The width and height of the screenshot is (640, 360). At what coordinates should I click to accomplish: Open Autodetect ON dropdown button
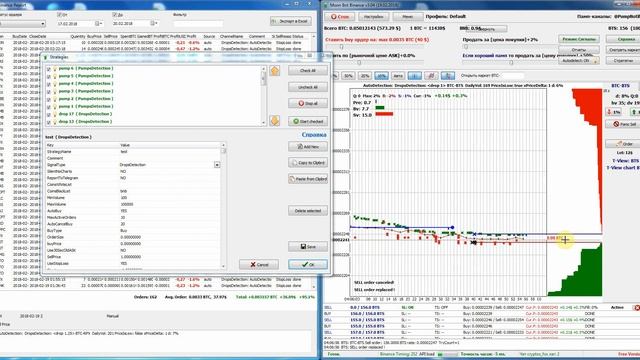point(578,60)
